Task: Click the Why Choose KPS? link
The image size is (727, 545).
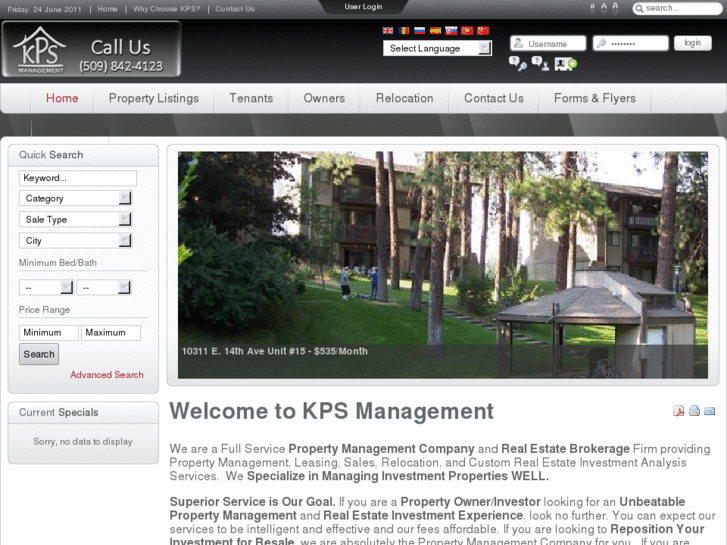Action: pyautogui.click(x=166, y=9)
